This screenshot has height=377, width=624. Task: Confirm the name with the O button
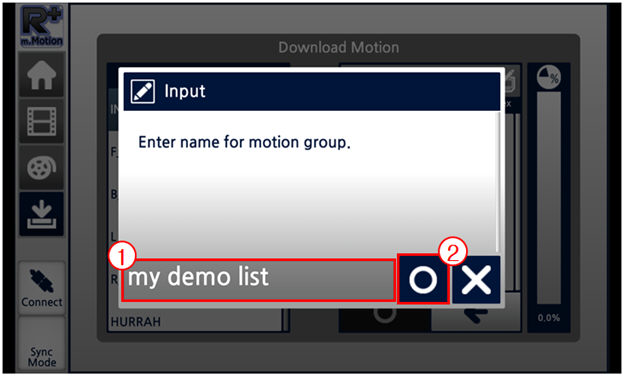pyautogui.click(x=423, y=279)
